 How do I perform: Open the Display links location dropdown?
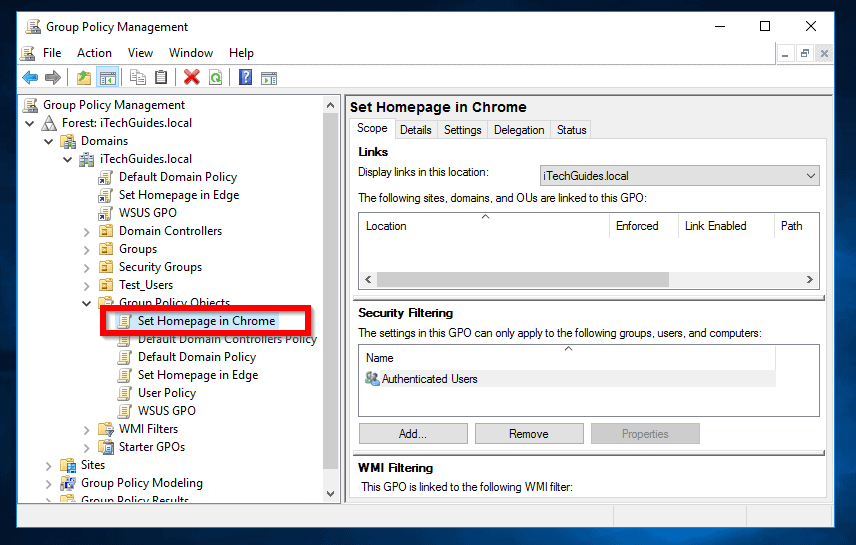[x=679, y=176]
